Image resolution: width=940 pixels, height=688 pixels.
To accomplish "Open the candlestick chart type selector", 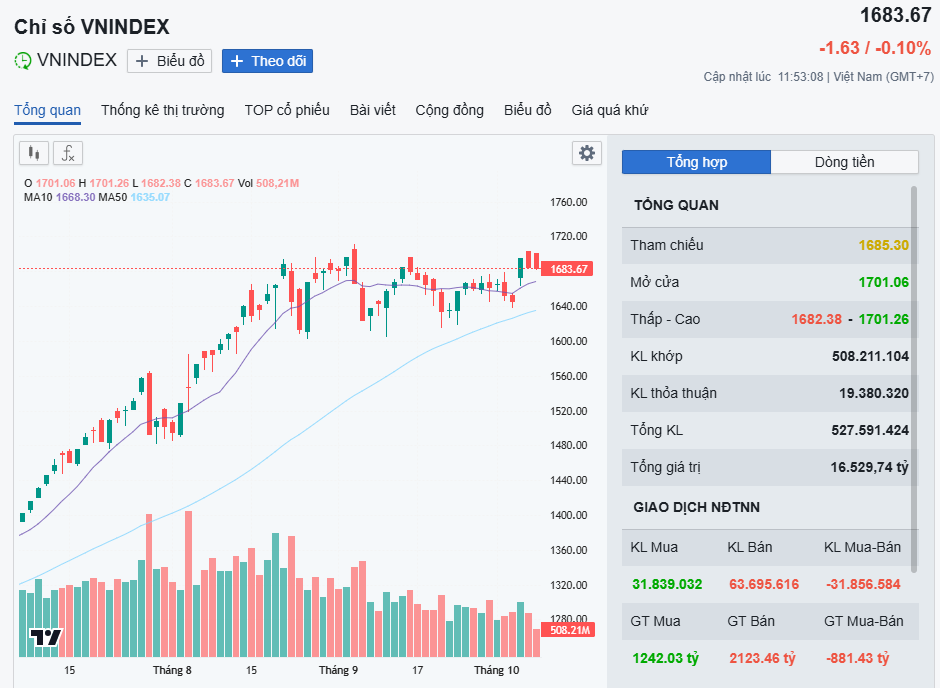I will point(34,153).
